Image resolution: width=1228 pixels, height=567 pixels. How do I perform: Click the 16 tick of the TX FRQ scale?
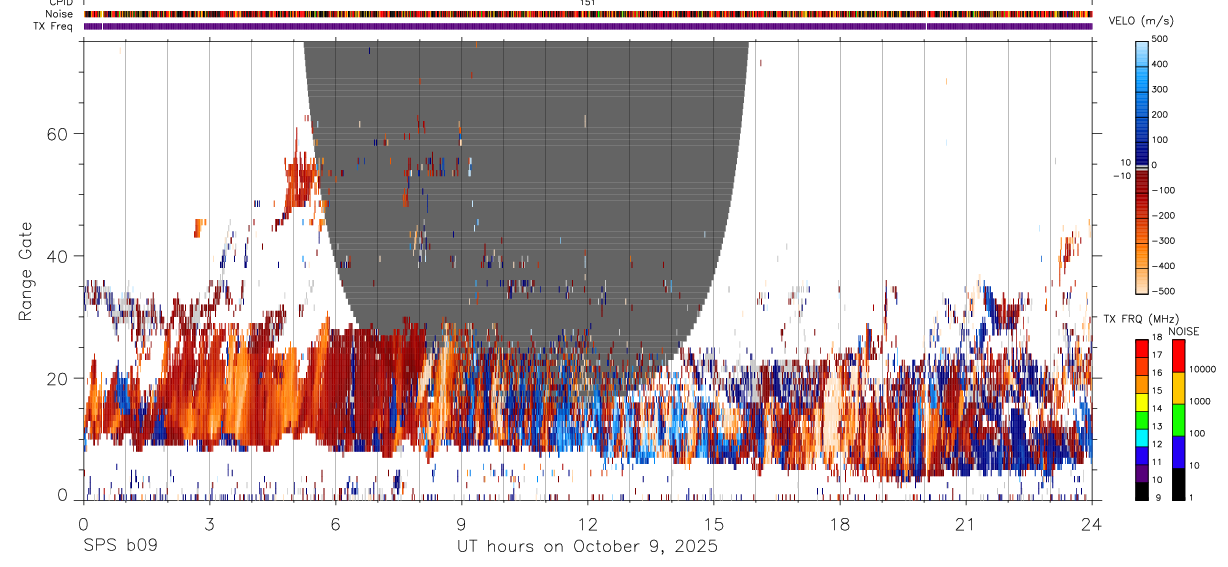pyautogui.click(x=1159, y=373)
